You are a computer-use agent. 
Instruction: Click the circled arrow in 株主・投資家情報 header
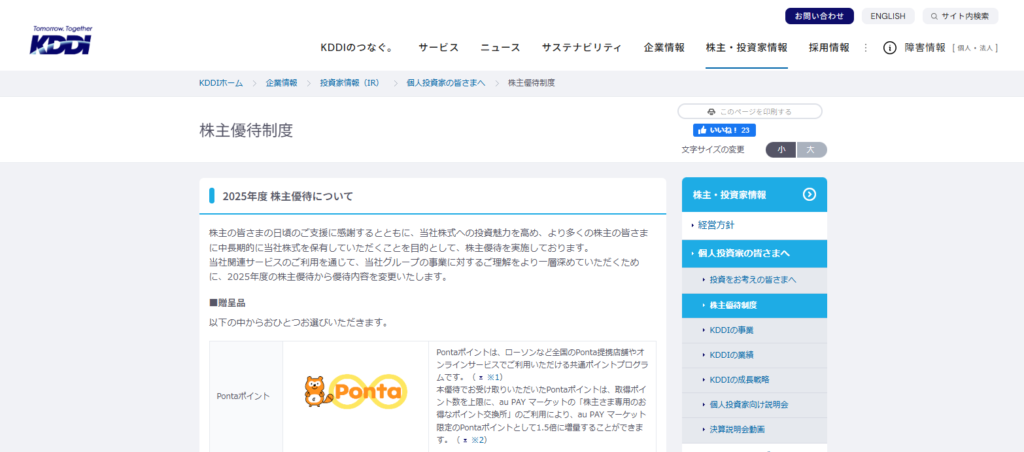pyautogui.click(x=809, y=194)
